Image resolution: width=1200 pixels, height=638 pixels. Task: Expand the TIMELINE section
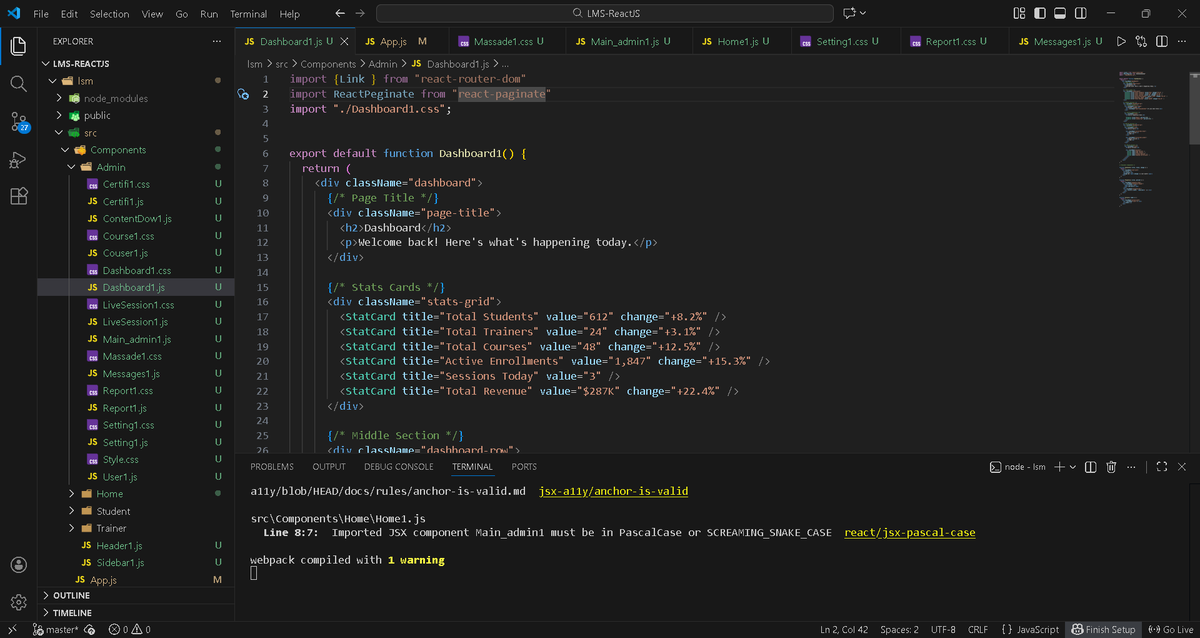click(x=72, y=612)
